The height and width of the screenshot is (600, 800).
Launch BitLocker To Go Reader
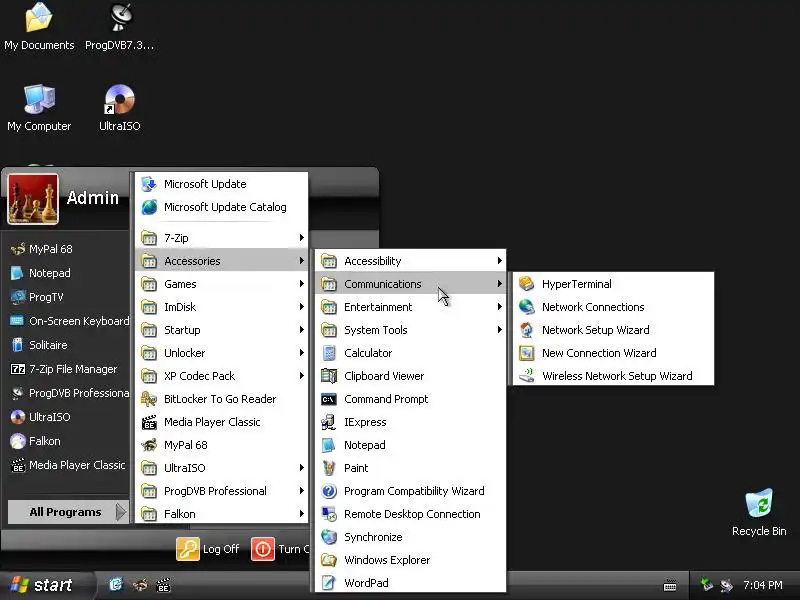[x=222, y=399]
